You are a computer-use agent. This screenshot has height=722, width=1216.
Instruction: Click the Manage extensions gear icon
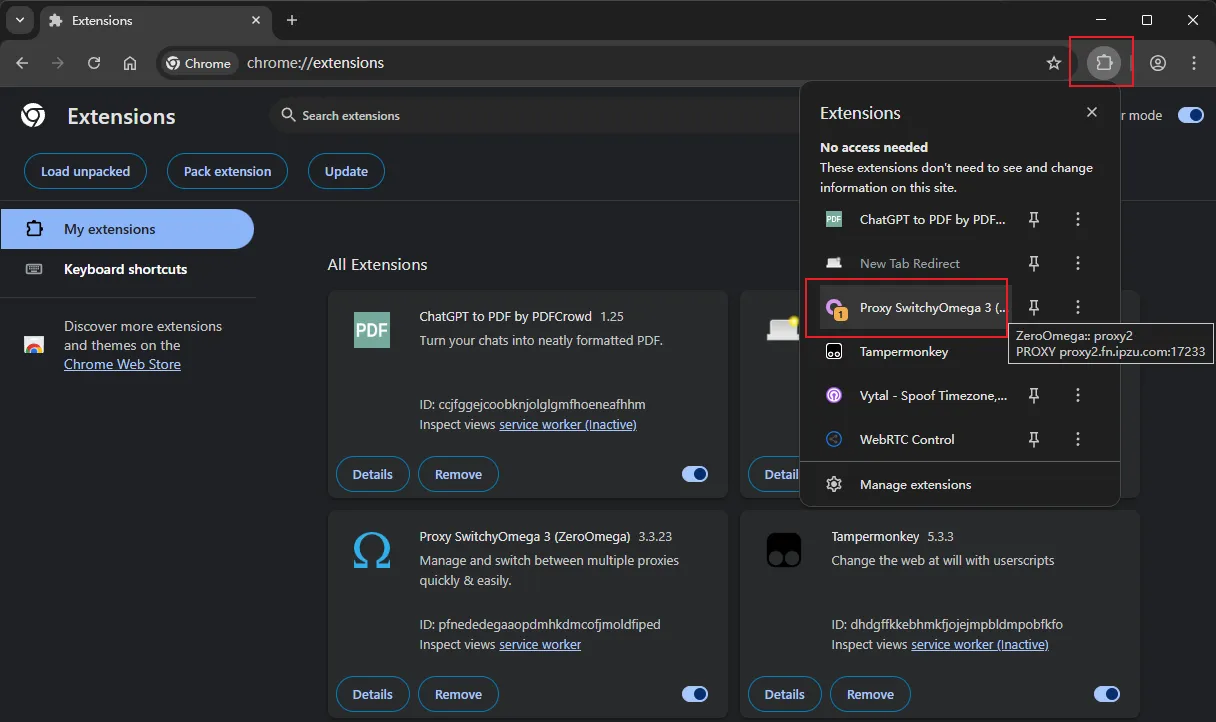[834, 484]
